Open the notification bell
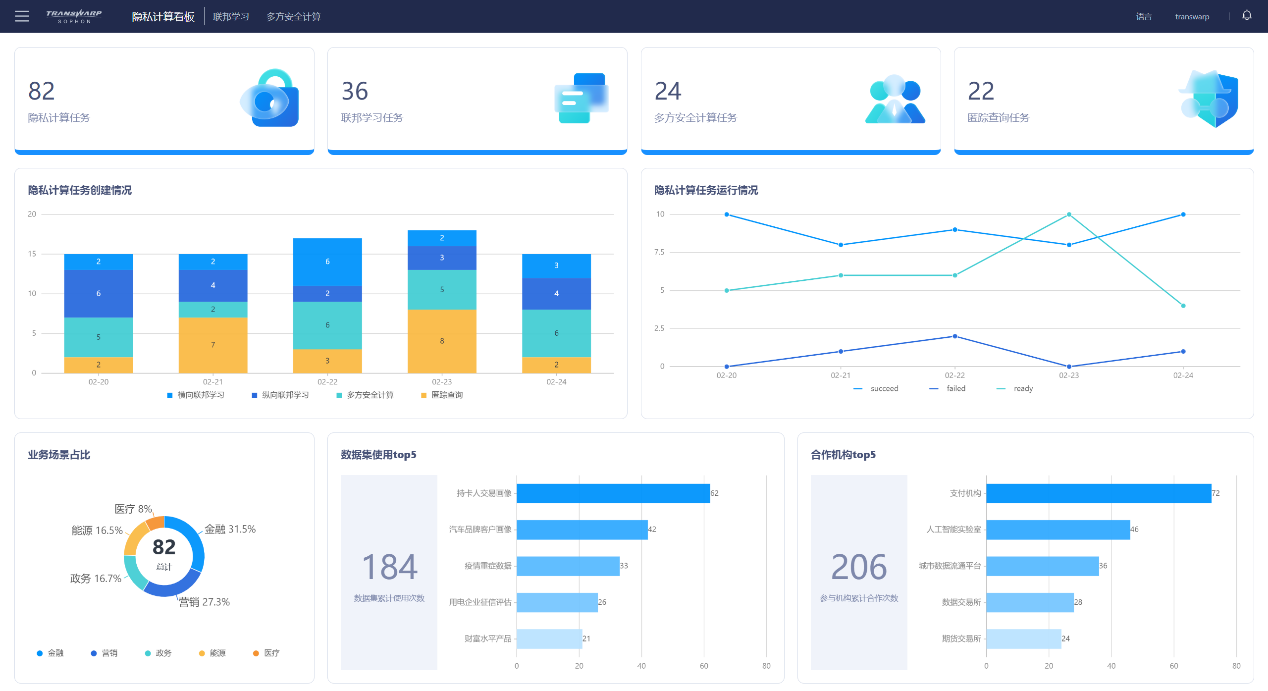Viewport: 1268px width, 691px height. [x=1246, y=15]
